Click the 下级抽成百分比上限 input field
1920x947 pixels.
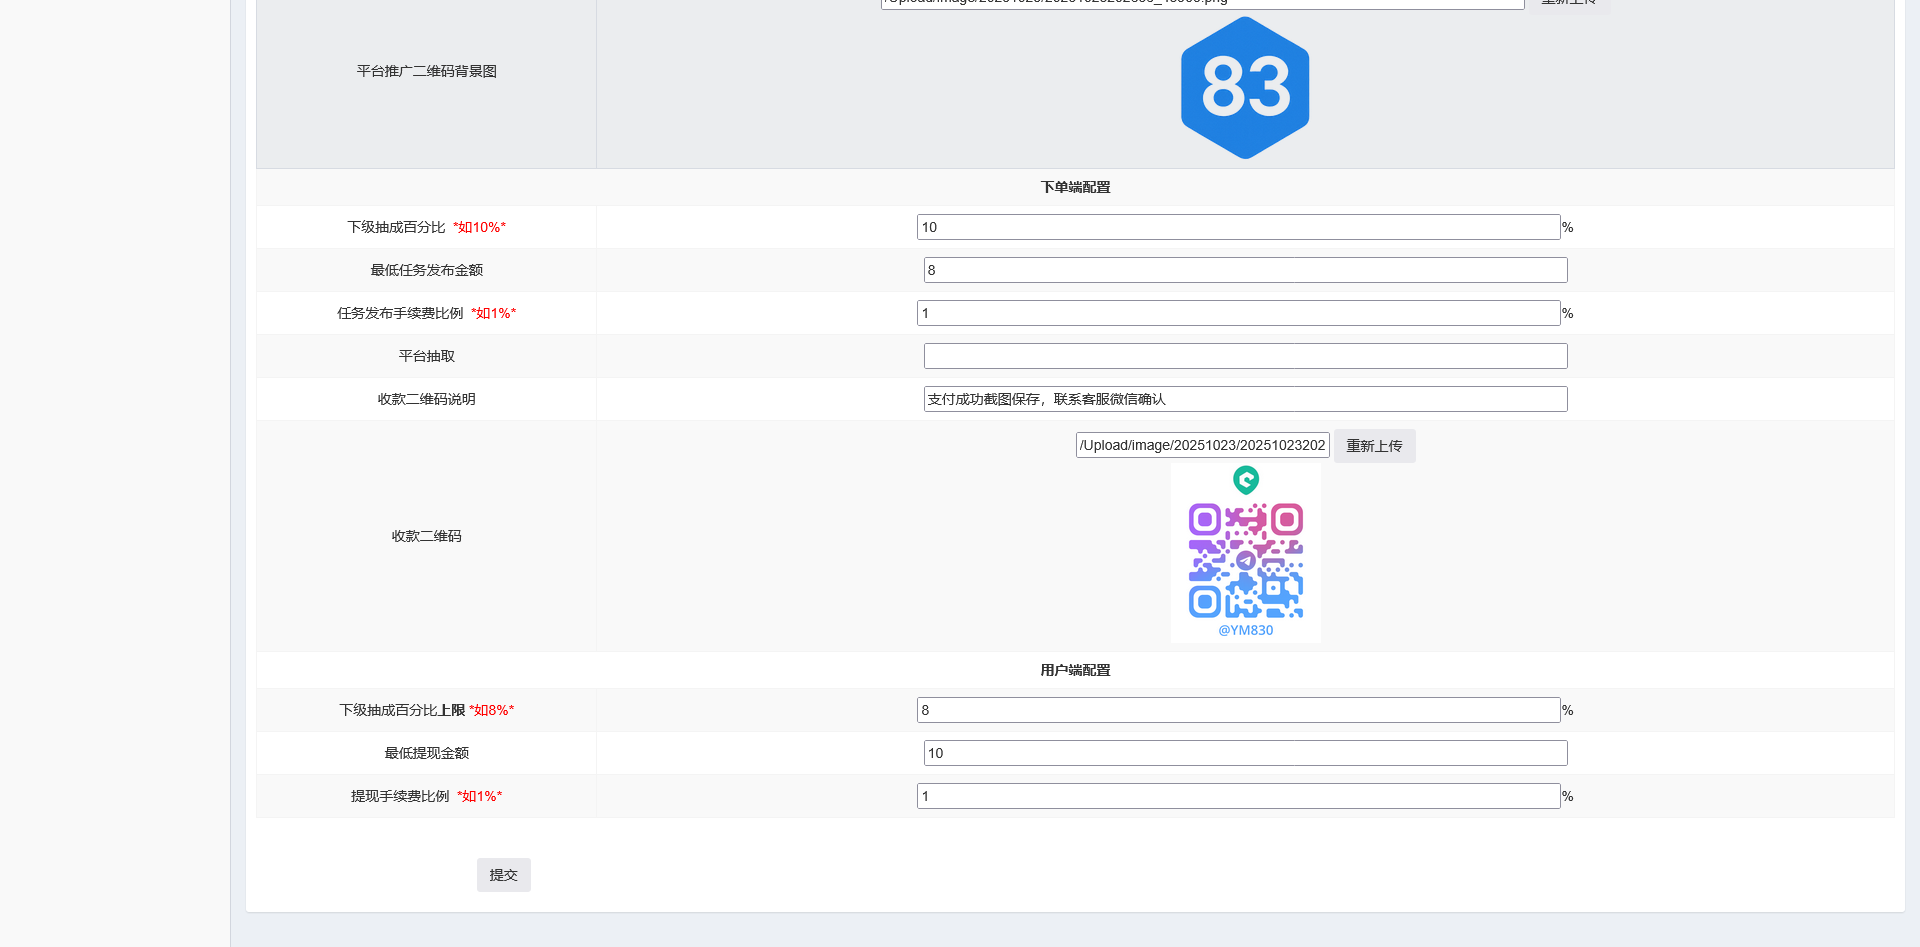1238,710
